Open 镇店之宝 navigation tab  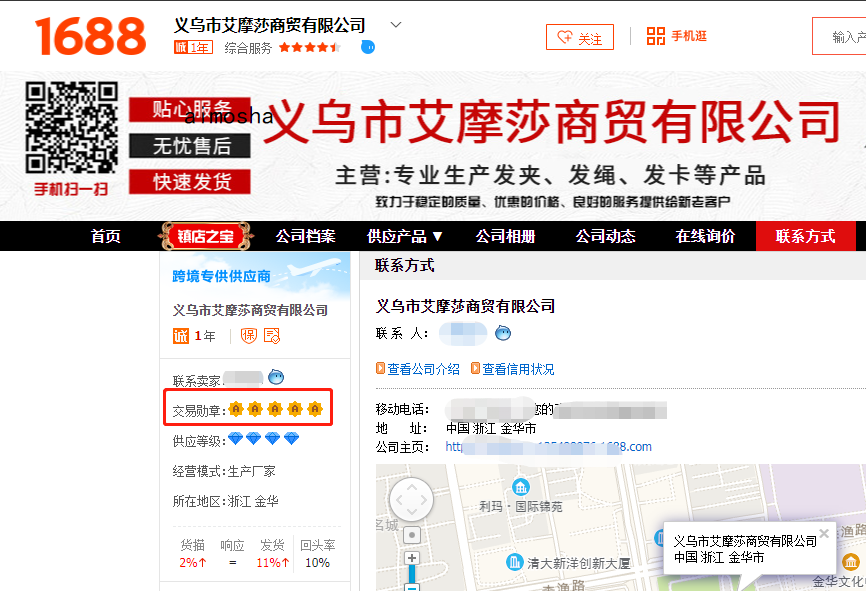(x=205, y=236)
